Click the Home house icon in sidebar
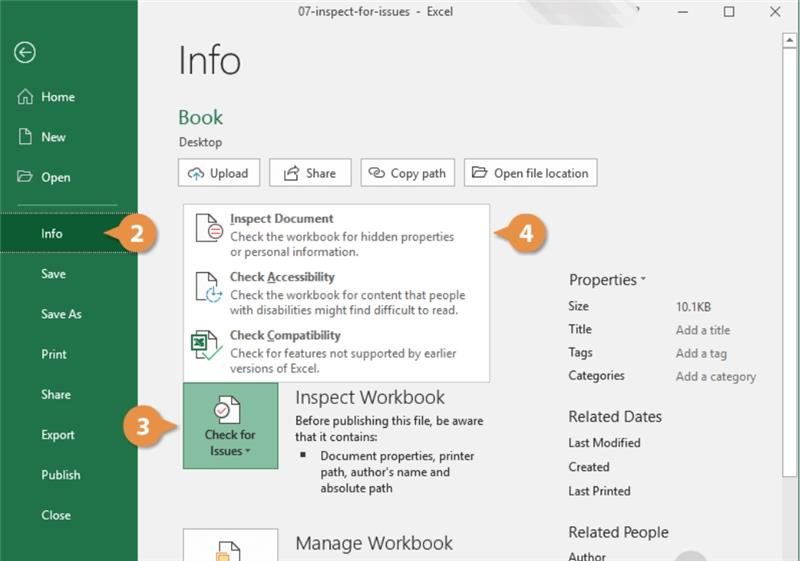This screenshot has height=561, width=800. point(25,96)
